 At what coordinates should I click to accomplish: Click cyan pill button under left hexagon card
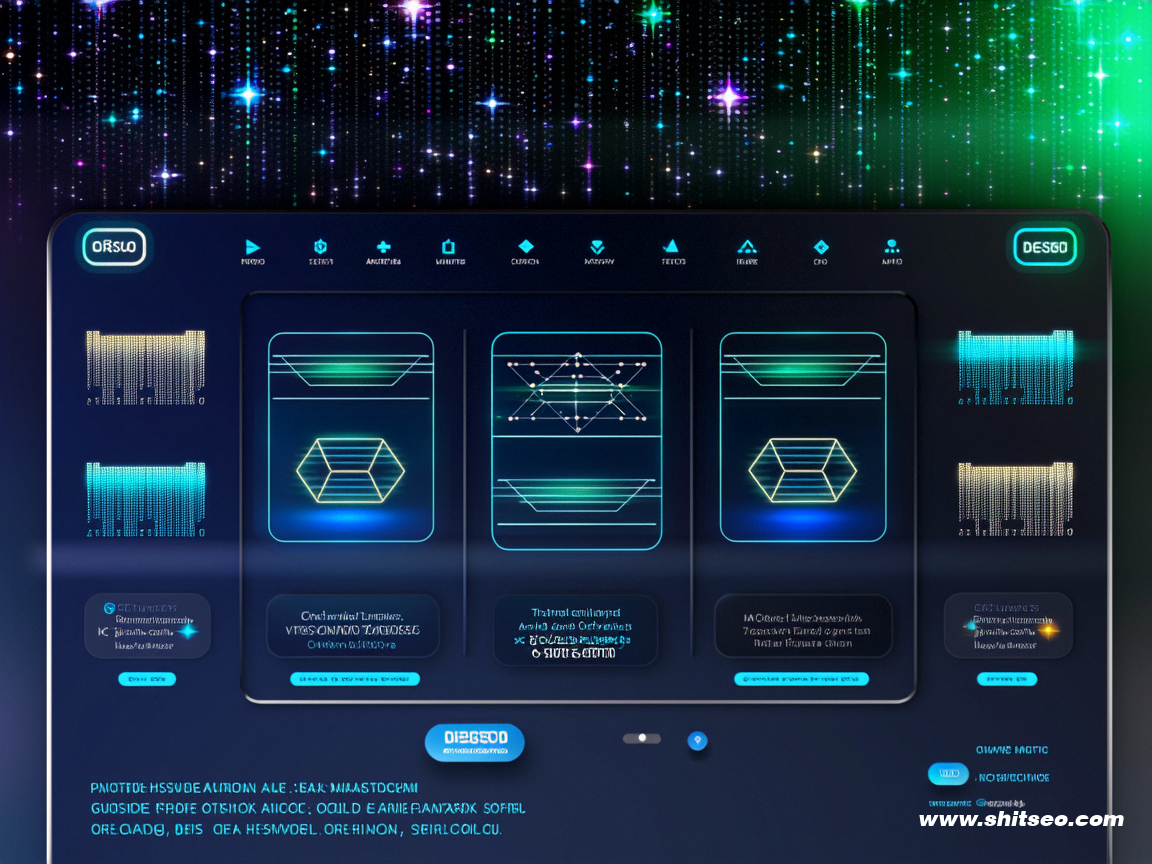coord(355,679)
